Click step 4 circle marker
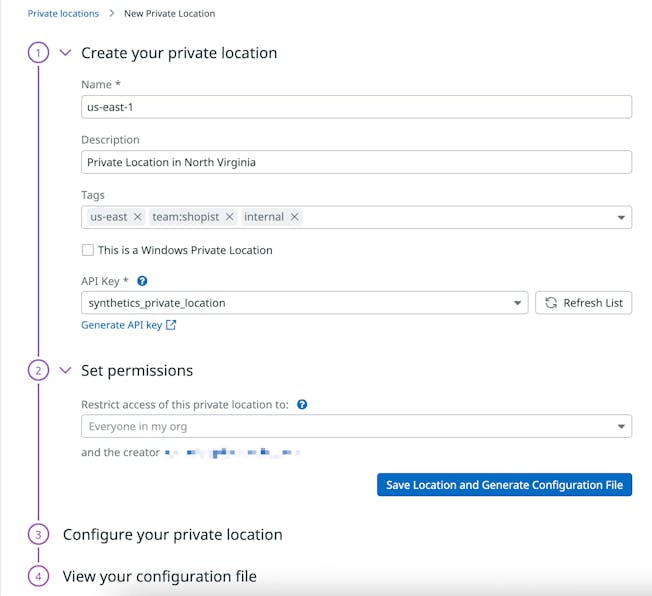This screenshot has height=596, width=652. pos(38,576)
